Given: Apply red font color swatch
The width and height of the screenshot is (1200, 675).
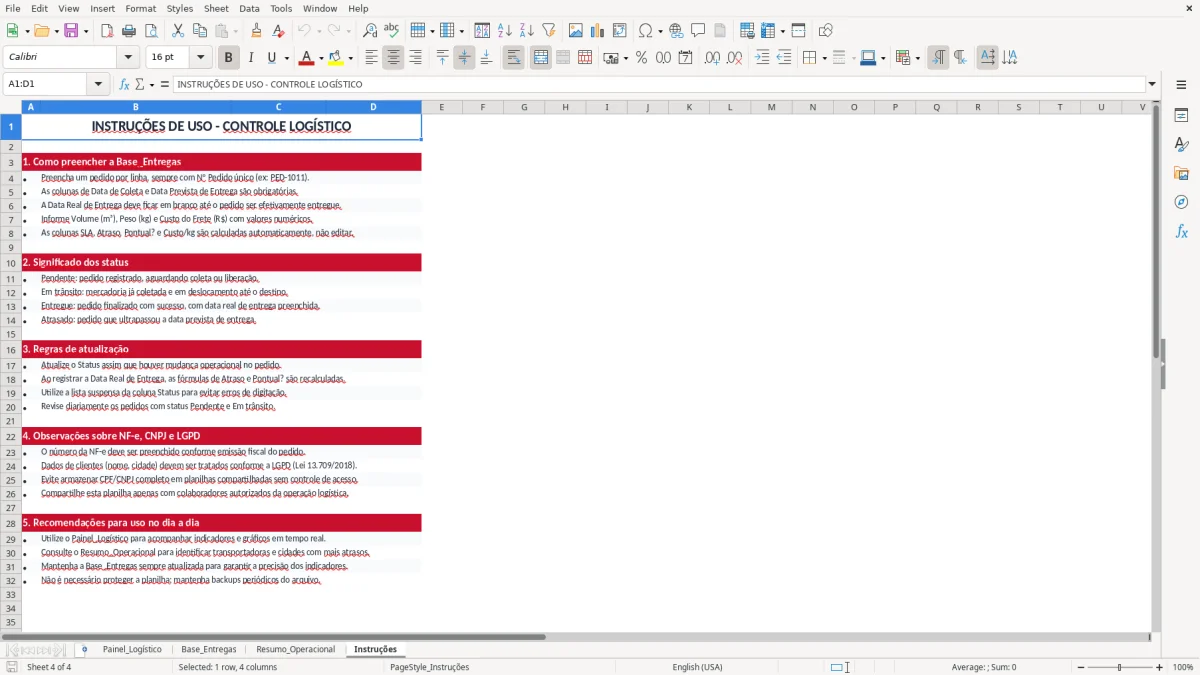Looking at the screenshot, I should 306,58.
